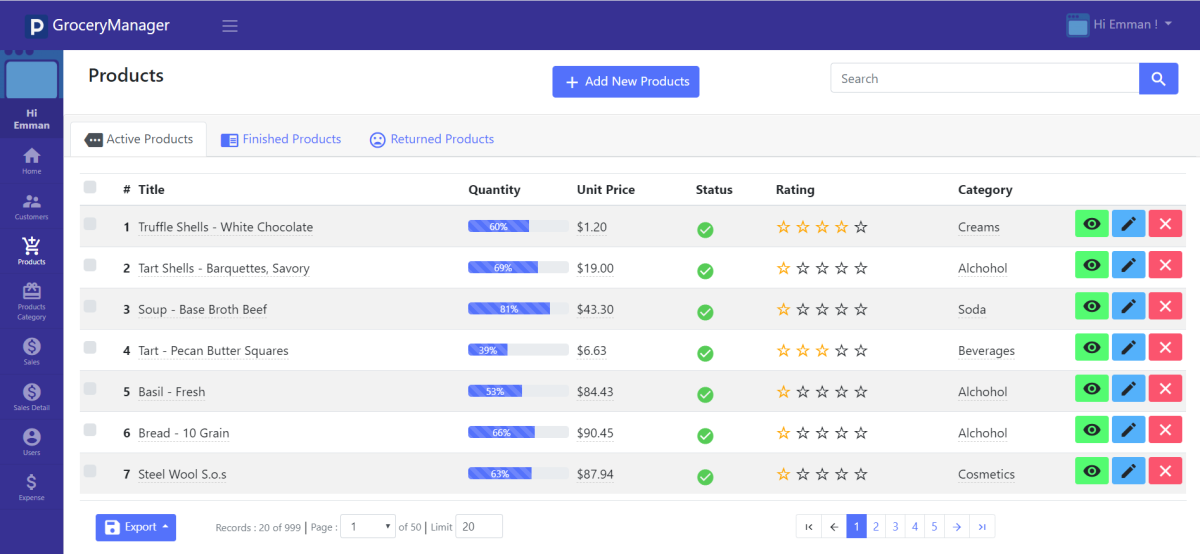Edit Tart Shells - Barquettes product
The image size is (1200, 554).
(x=1129, y=266)
